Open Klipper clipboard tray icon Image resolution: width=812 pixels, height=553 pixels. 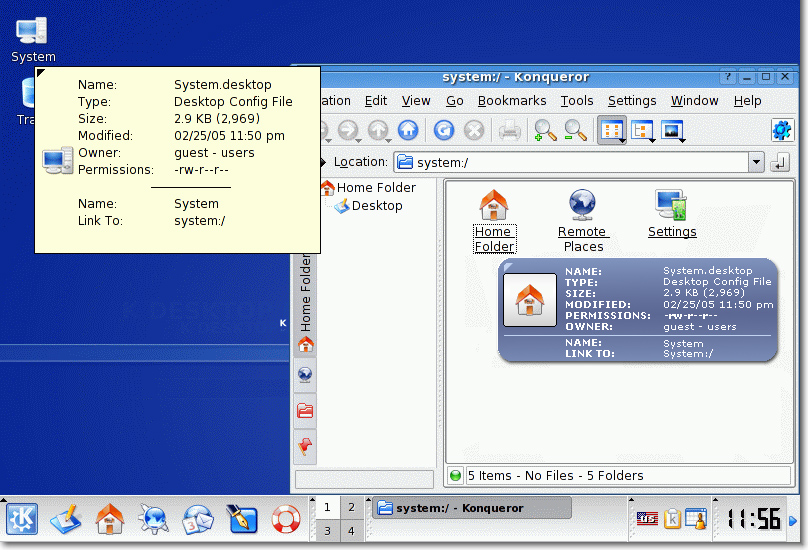(x=672, y=518)
